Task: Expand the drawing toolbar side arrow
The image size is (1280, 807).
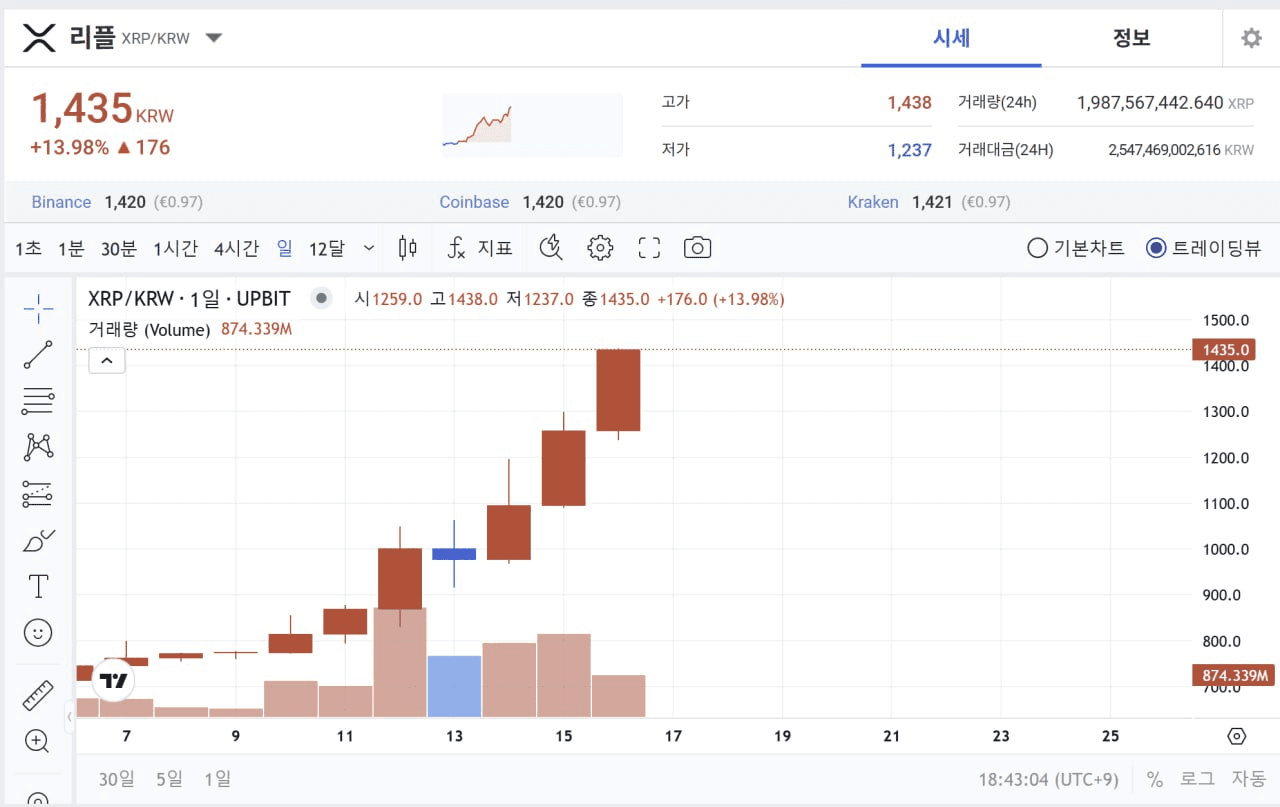Action: click(x=70, y=716)
